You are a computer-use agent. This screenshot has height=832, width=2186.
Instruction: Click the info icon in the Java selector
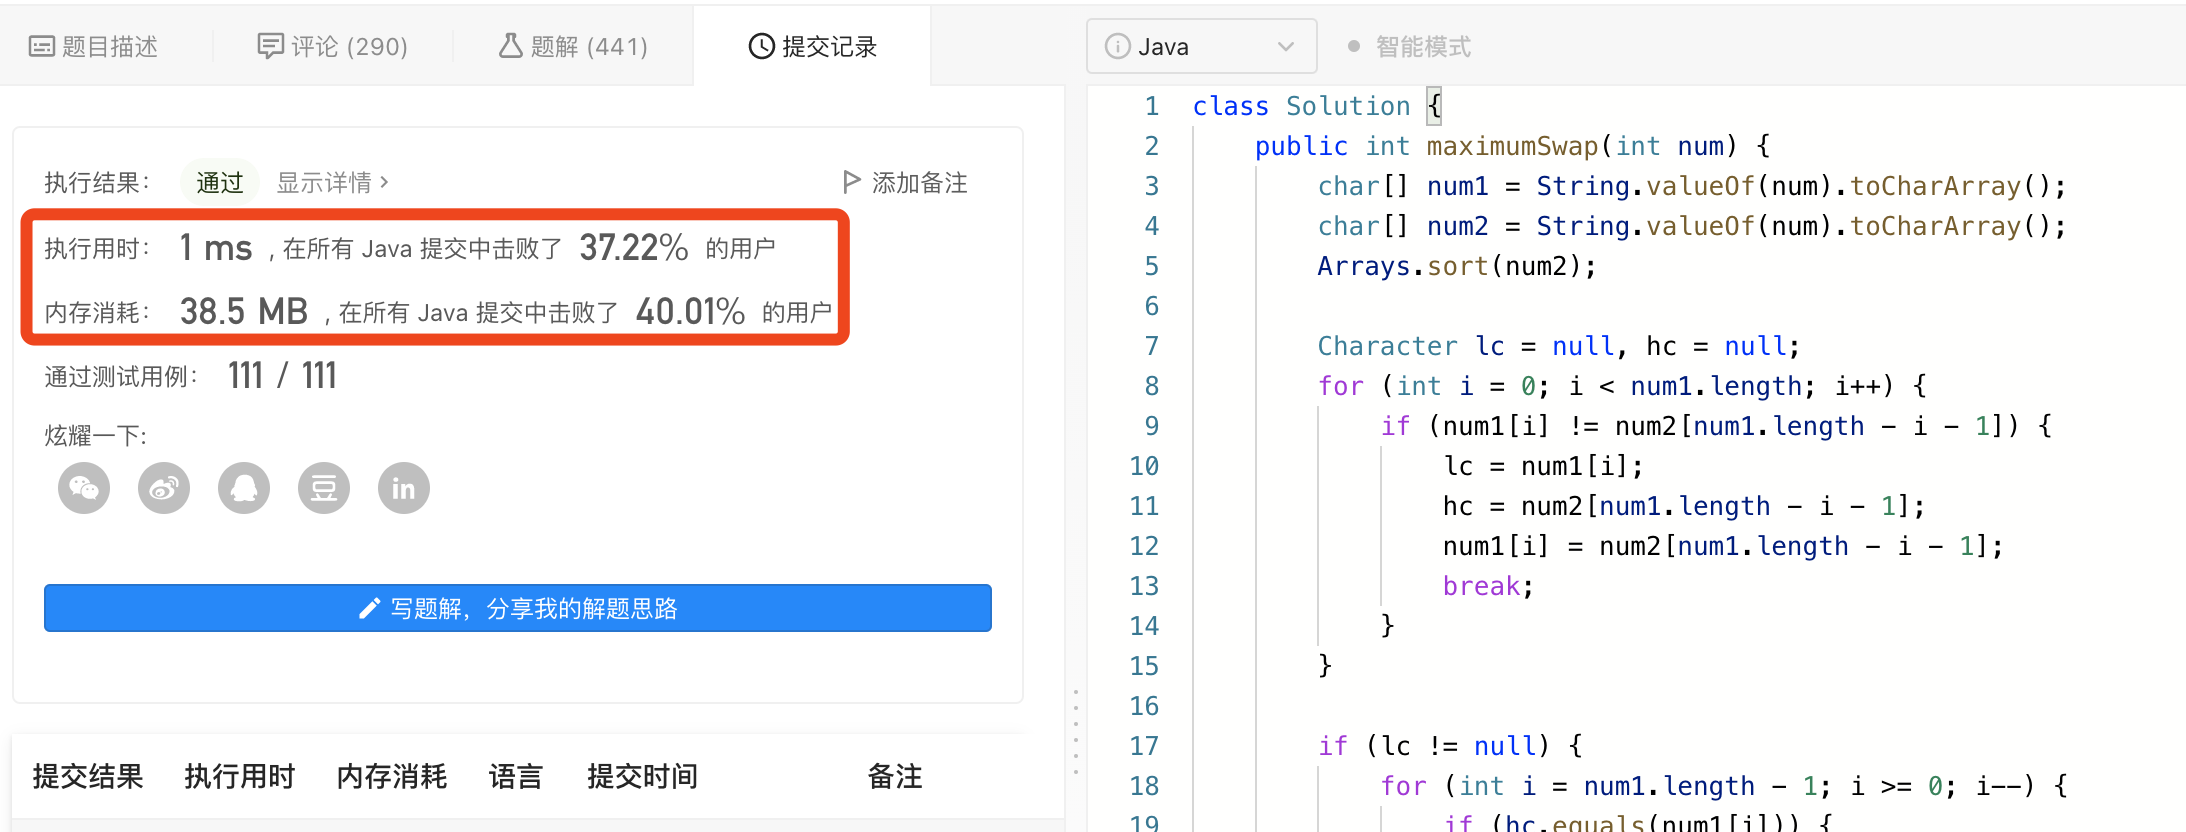[x=1117, y=47]
